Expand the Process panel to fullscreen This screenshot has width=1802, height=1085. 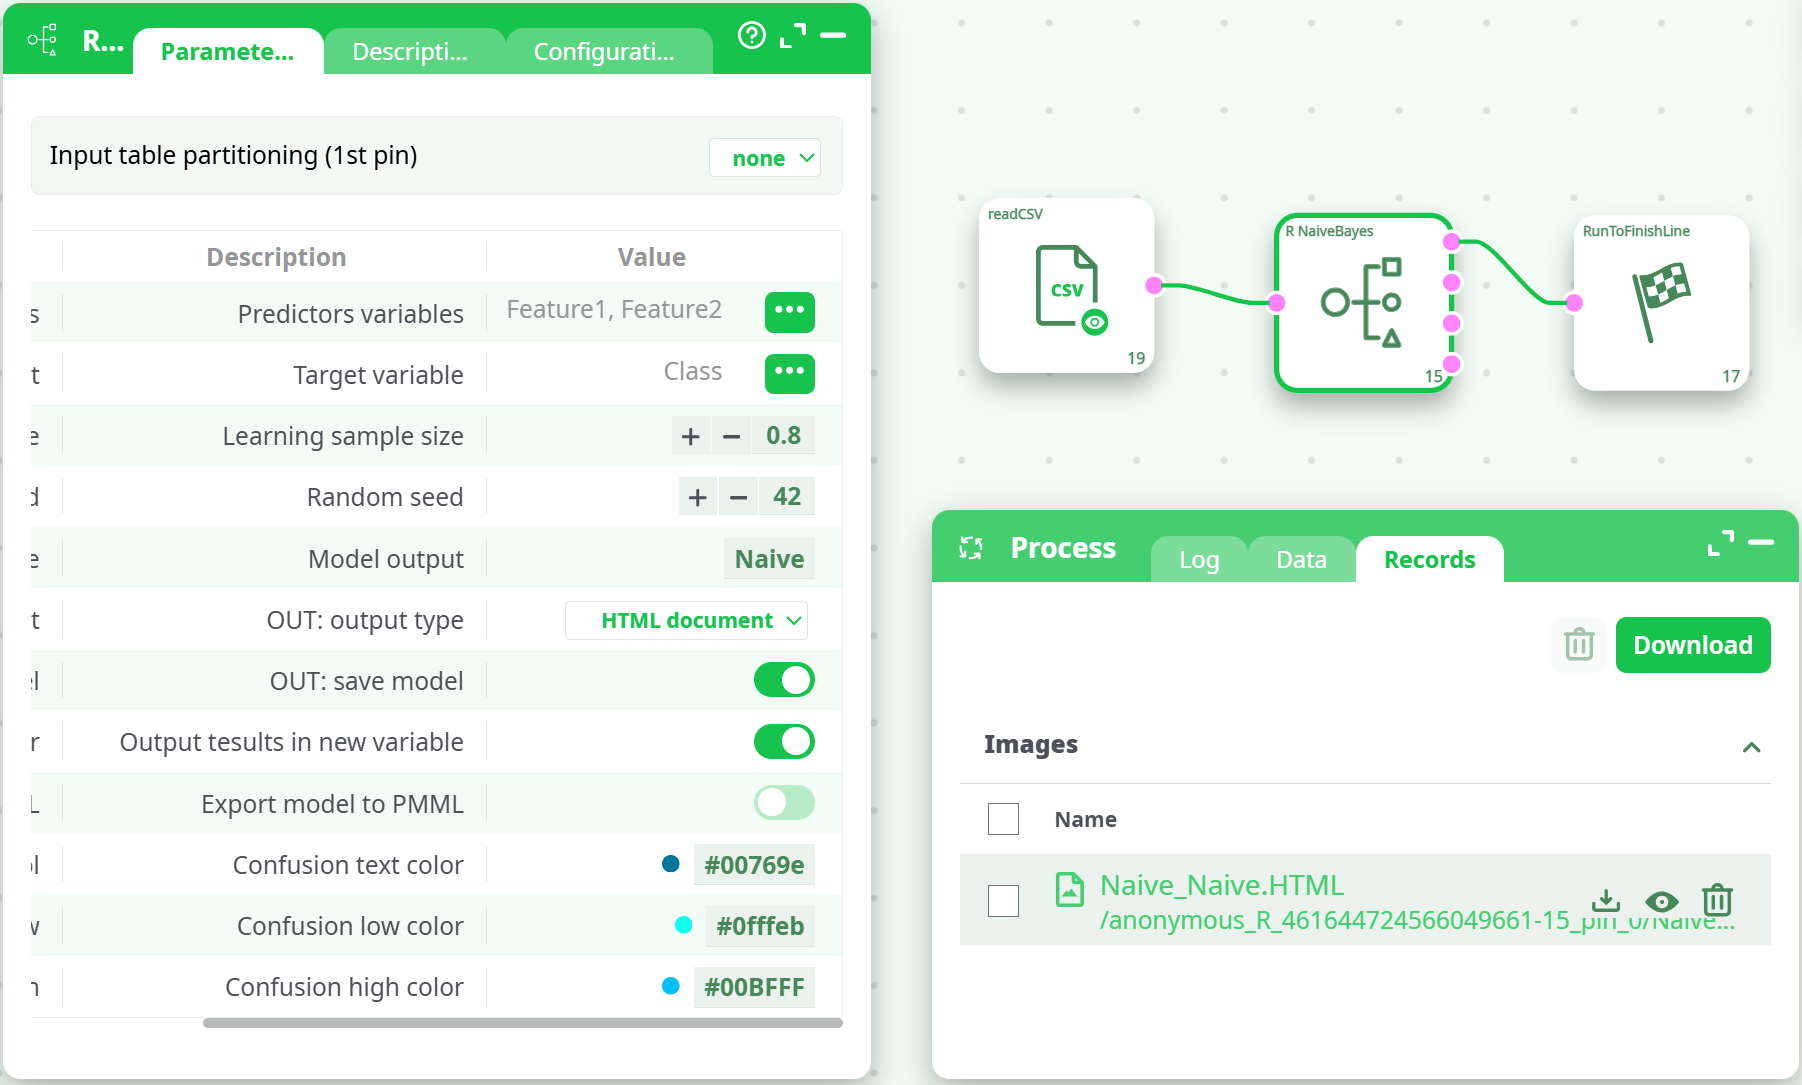(1720, 543)
